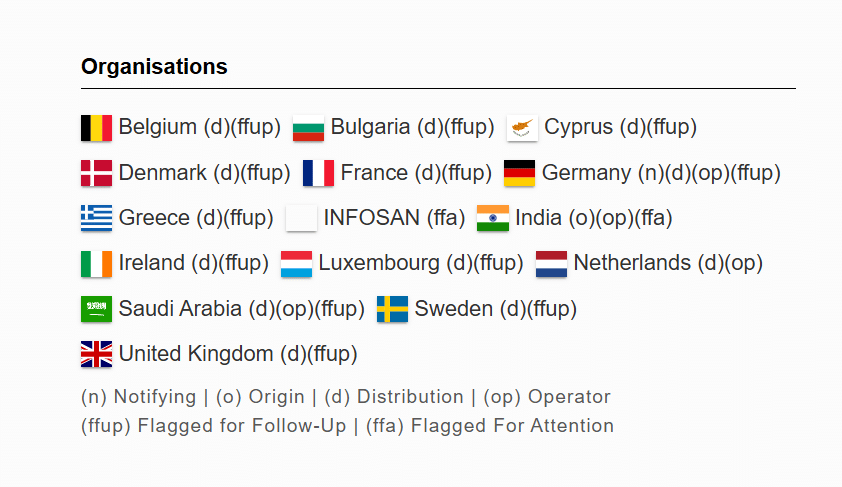
Task: Click the Saudi Arabia flag icon
Action: click(x=97, y=309)
